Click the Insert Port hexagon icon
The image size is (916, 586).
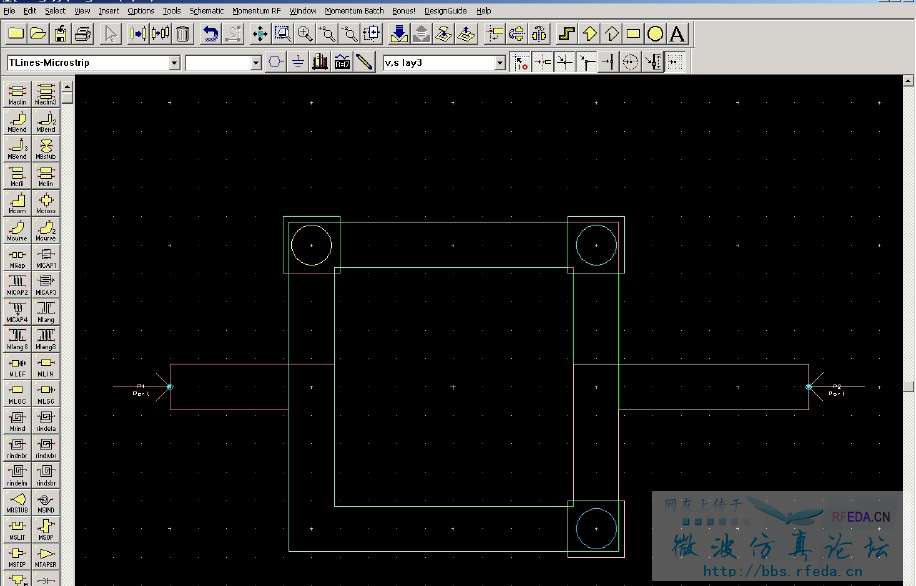(x=275, y=62)
